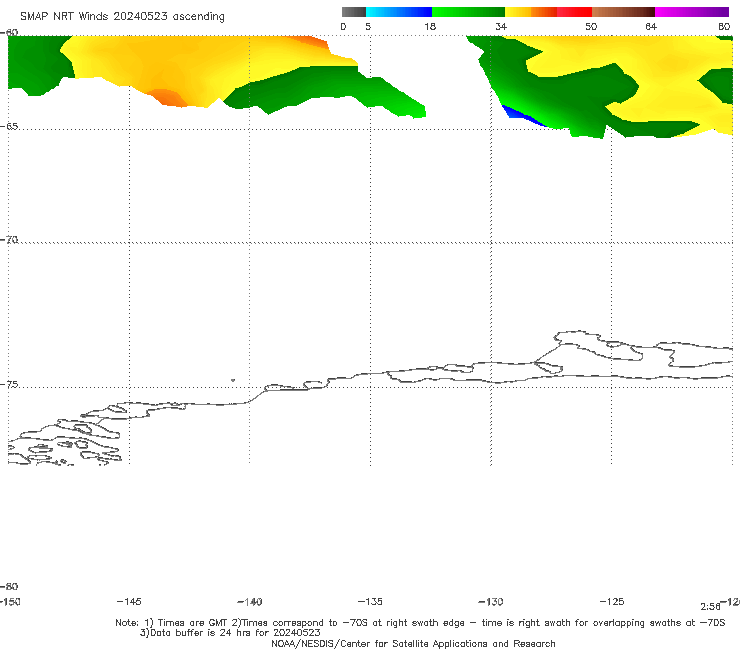
Task: Click the latitude label '-65'
Action: (9, 127)
